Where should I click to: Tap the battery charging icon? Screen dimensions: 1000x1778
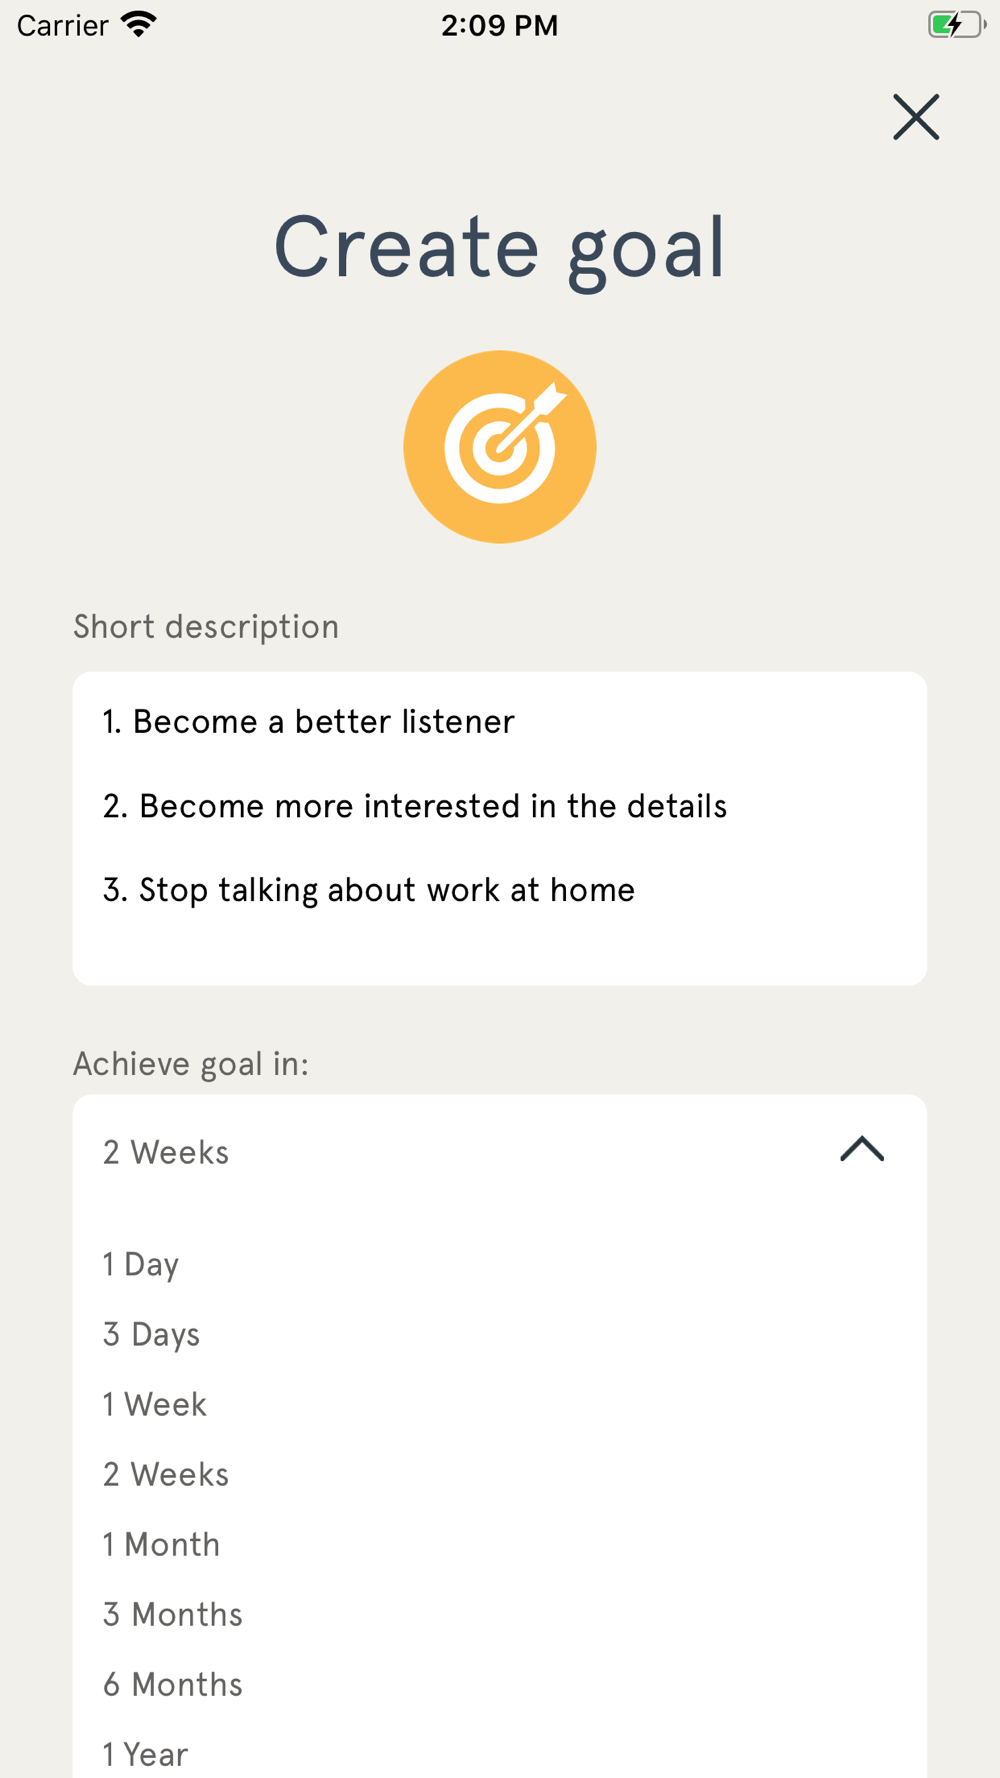point(956,25)
